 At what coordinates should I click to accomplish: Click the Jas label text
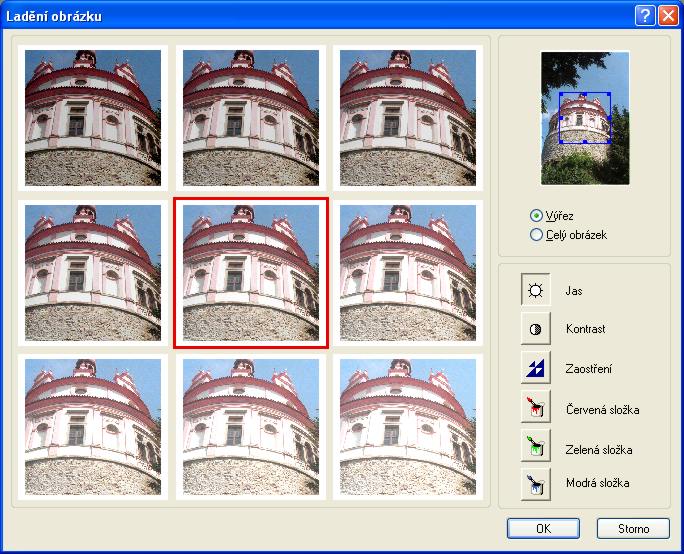[574, 291]
